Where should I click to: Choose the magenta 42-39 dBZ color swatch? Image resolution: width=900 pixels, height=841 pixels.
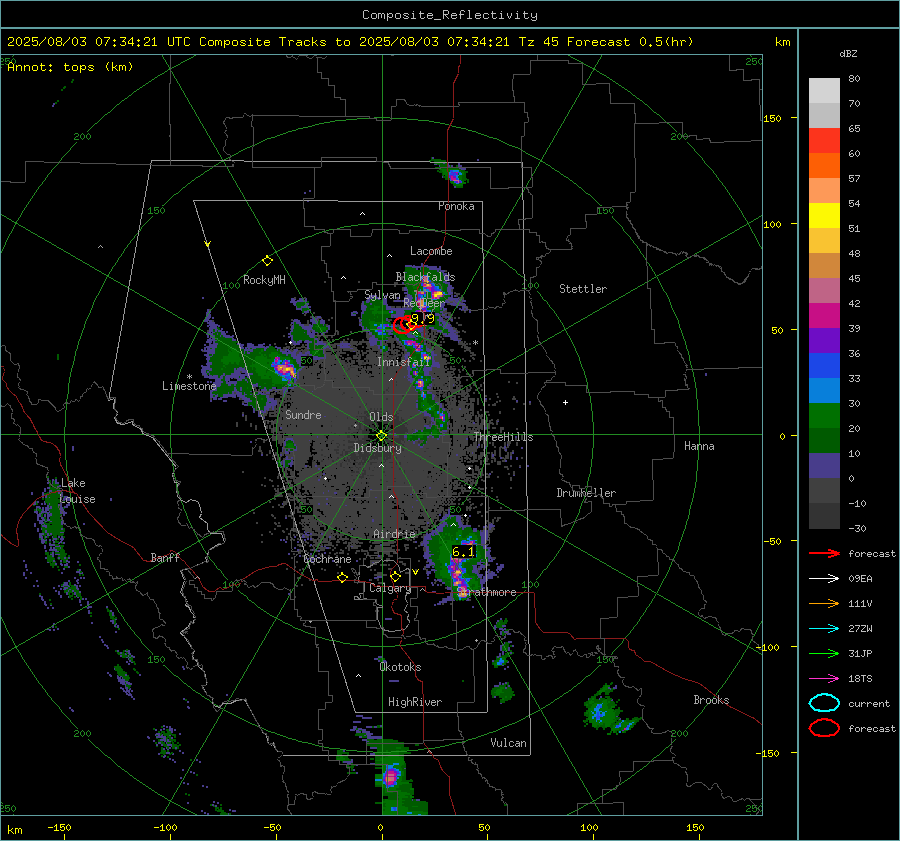tap(824, 316)
